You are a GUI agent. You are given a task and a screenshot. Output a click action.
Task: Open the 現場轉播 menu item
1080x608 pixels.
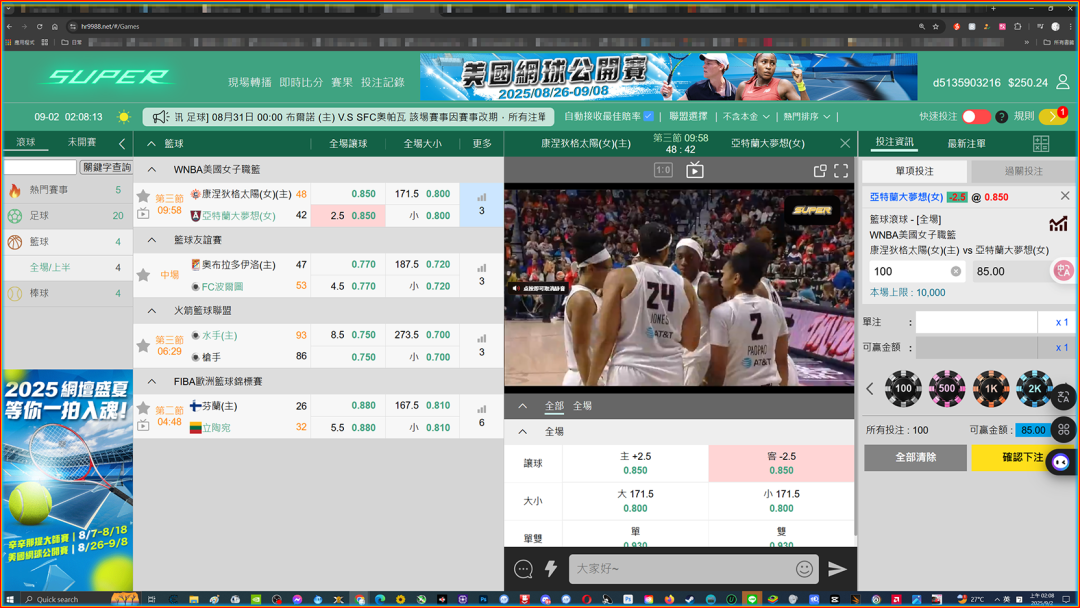point(249,82)
